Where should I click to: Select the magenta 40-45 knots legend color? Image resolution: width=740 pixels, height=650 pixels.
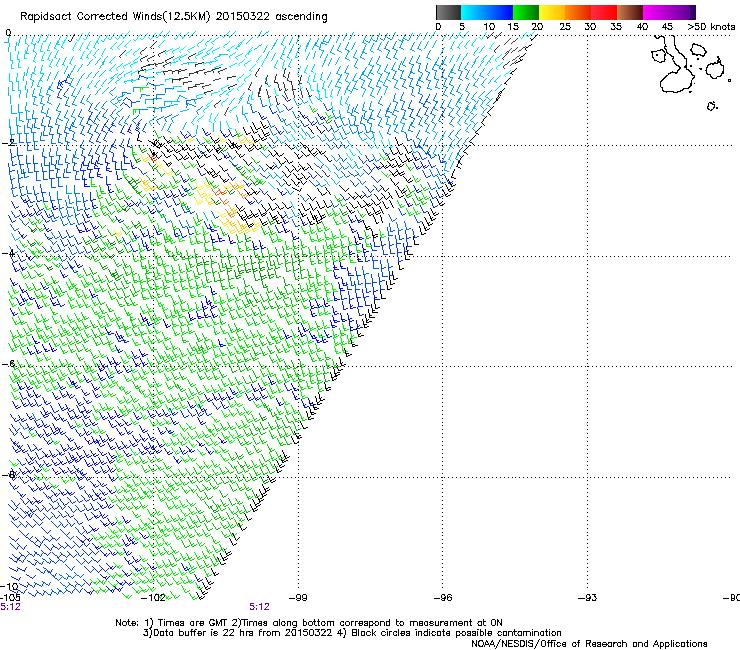(x=656, y=12)
